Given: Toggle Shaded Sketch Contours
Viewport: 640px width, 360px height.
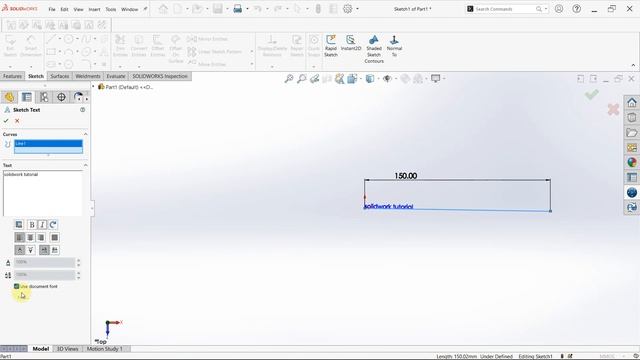Looking at the screenshot, I should (374, 49).
